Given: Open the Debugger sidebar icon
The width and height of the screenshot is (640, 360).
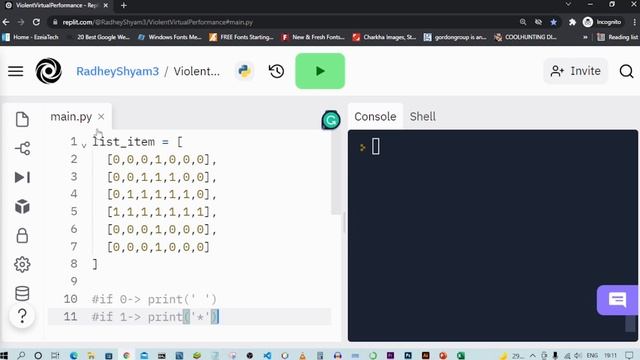Looking at the screenshot, I should [x=22, y=177].
